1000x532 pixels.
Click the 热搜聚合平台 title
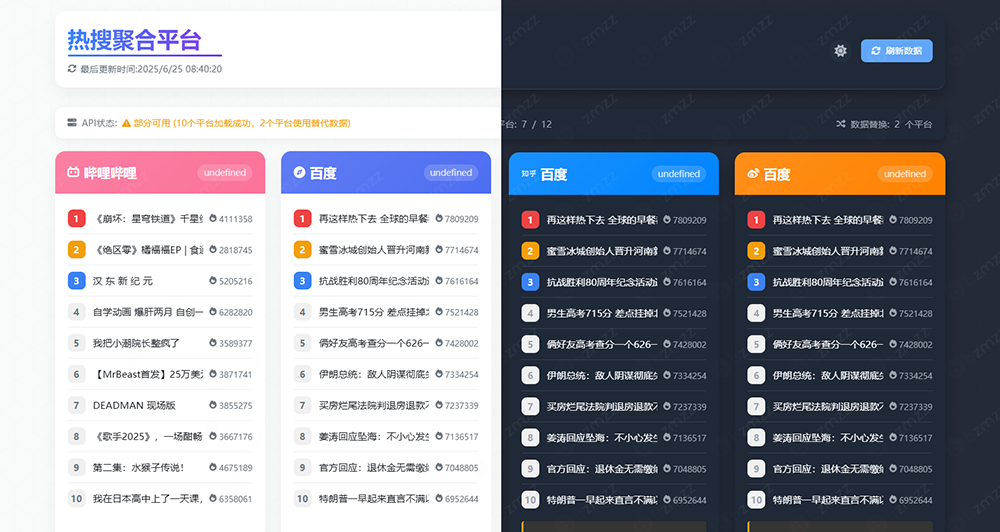tap(135, 40)
